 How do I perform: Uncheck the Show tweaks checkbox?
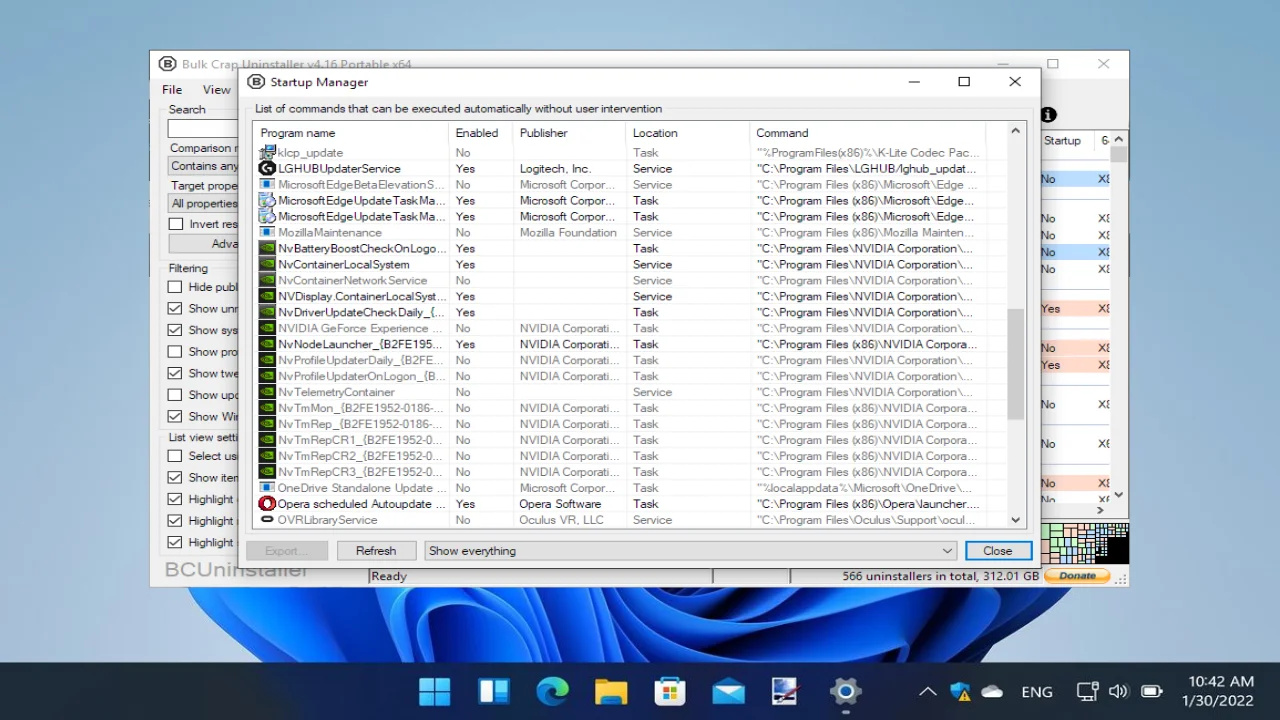175,373
